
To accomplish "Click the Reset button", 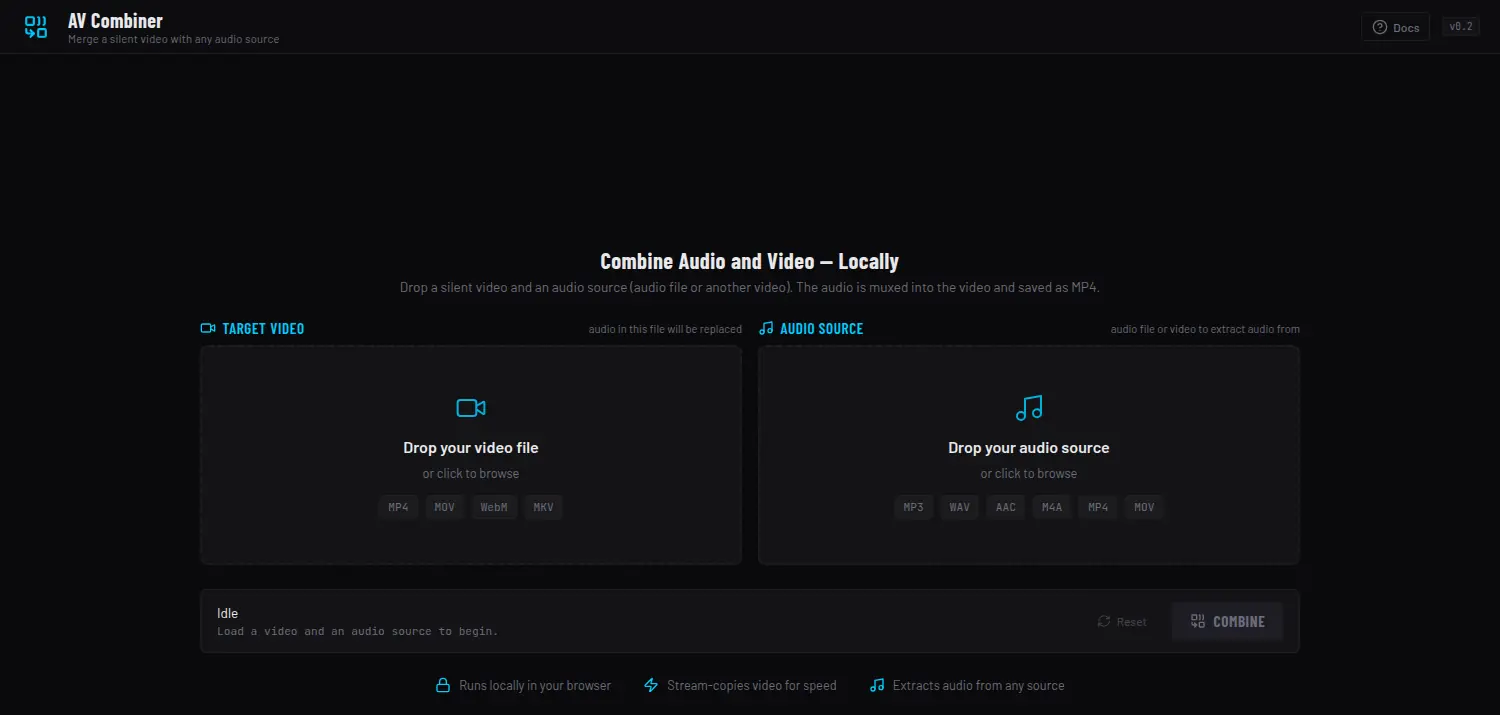I will [x=1122, y=621].
